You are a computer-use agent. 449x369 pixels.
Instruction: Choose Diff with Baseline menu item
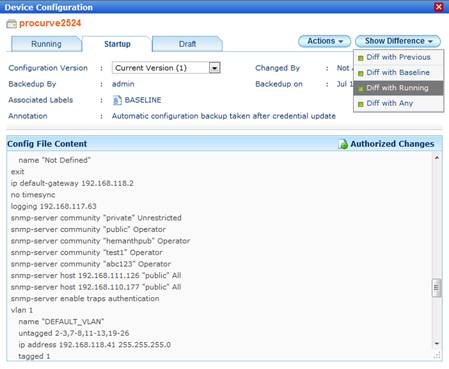coord(398,73)
